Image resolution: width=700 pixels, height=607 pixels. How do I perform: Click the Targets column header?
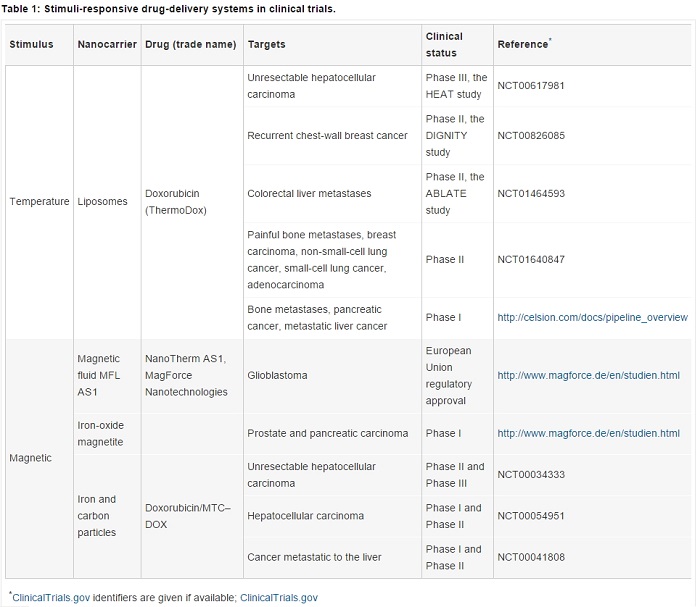[x=267, y=44]
